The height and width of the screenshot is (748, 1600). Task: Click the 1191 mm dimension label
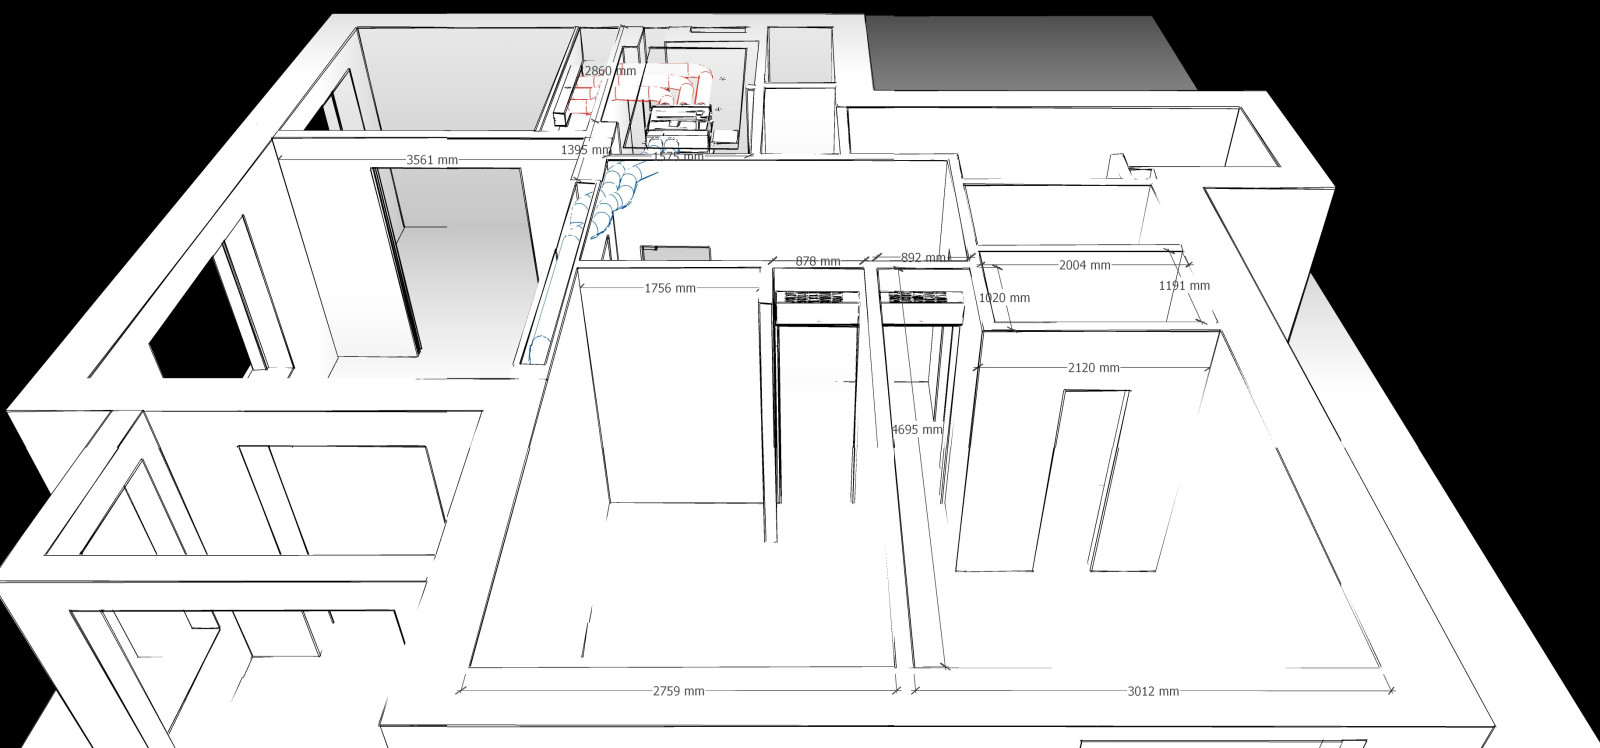coord(1184,286)
